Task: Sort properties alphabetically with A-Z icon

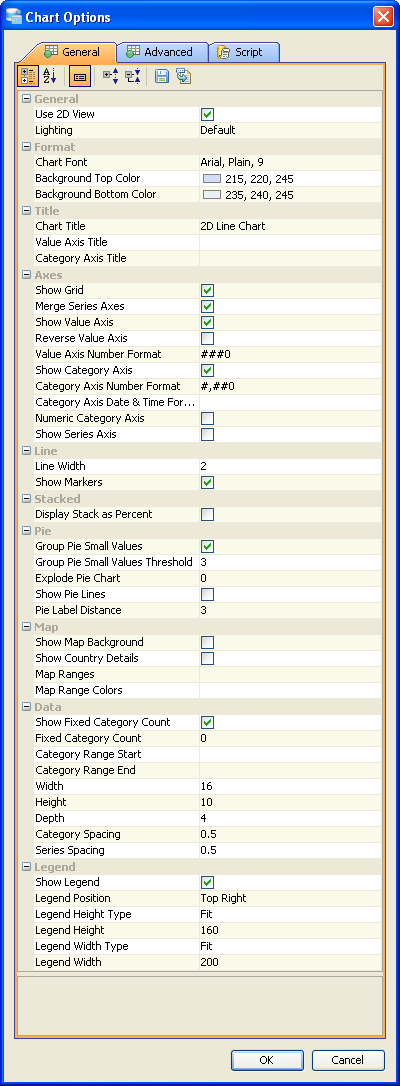Action: (50, 76)
